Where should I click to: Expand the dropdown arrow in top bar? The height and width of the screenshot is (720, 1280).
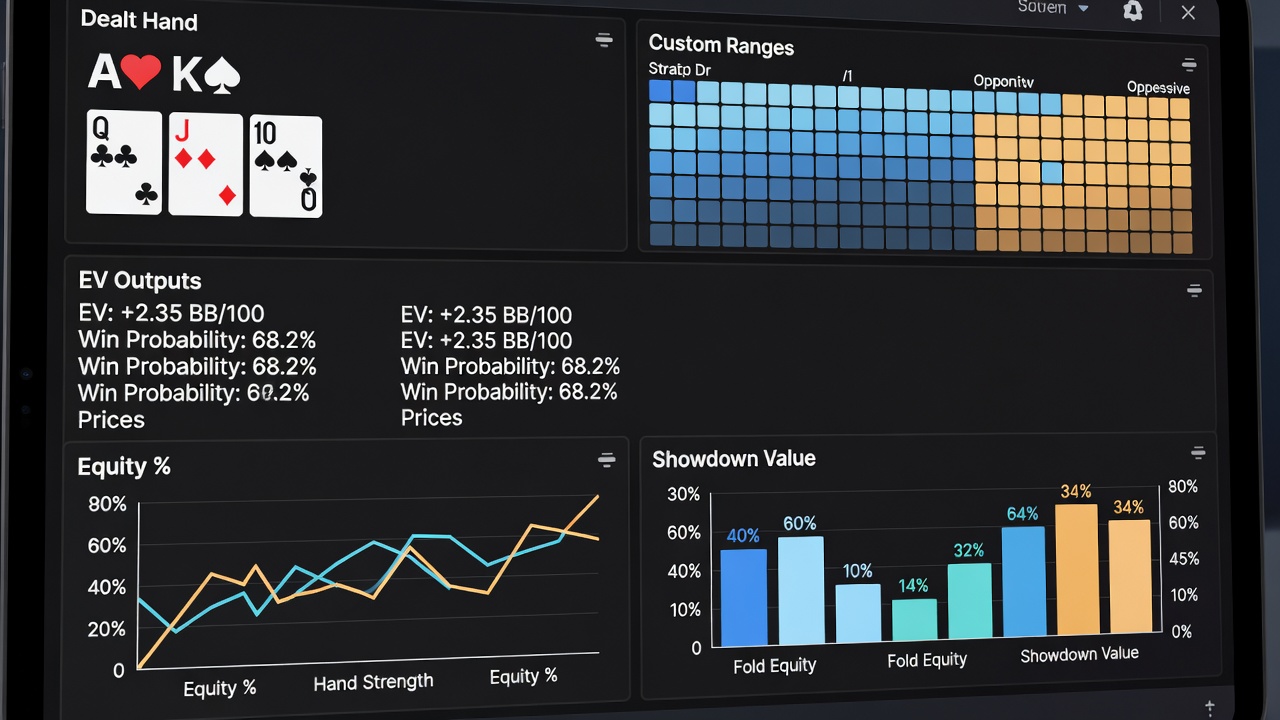tap(1083, 8)
